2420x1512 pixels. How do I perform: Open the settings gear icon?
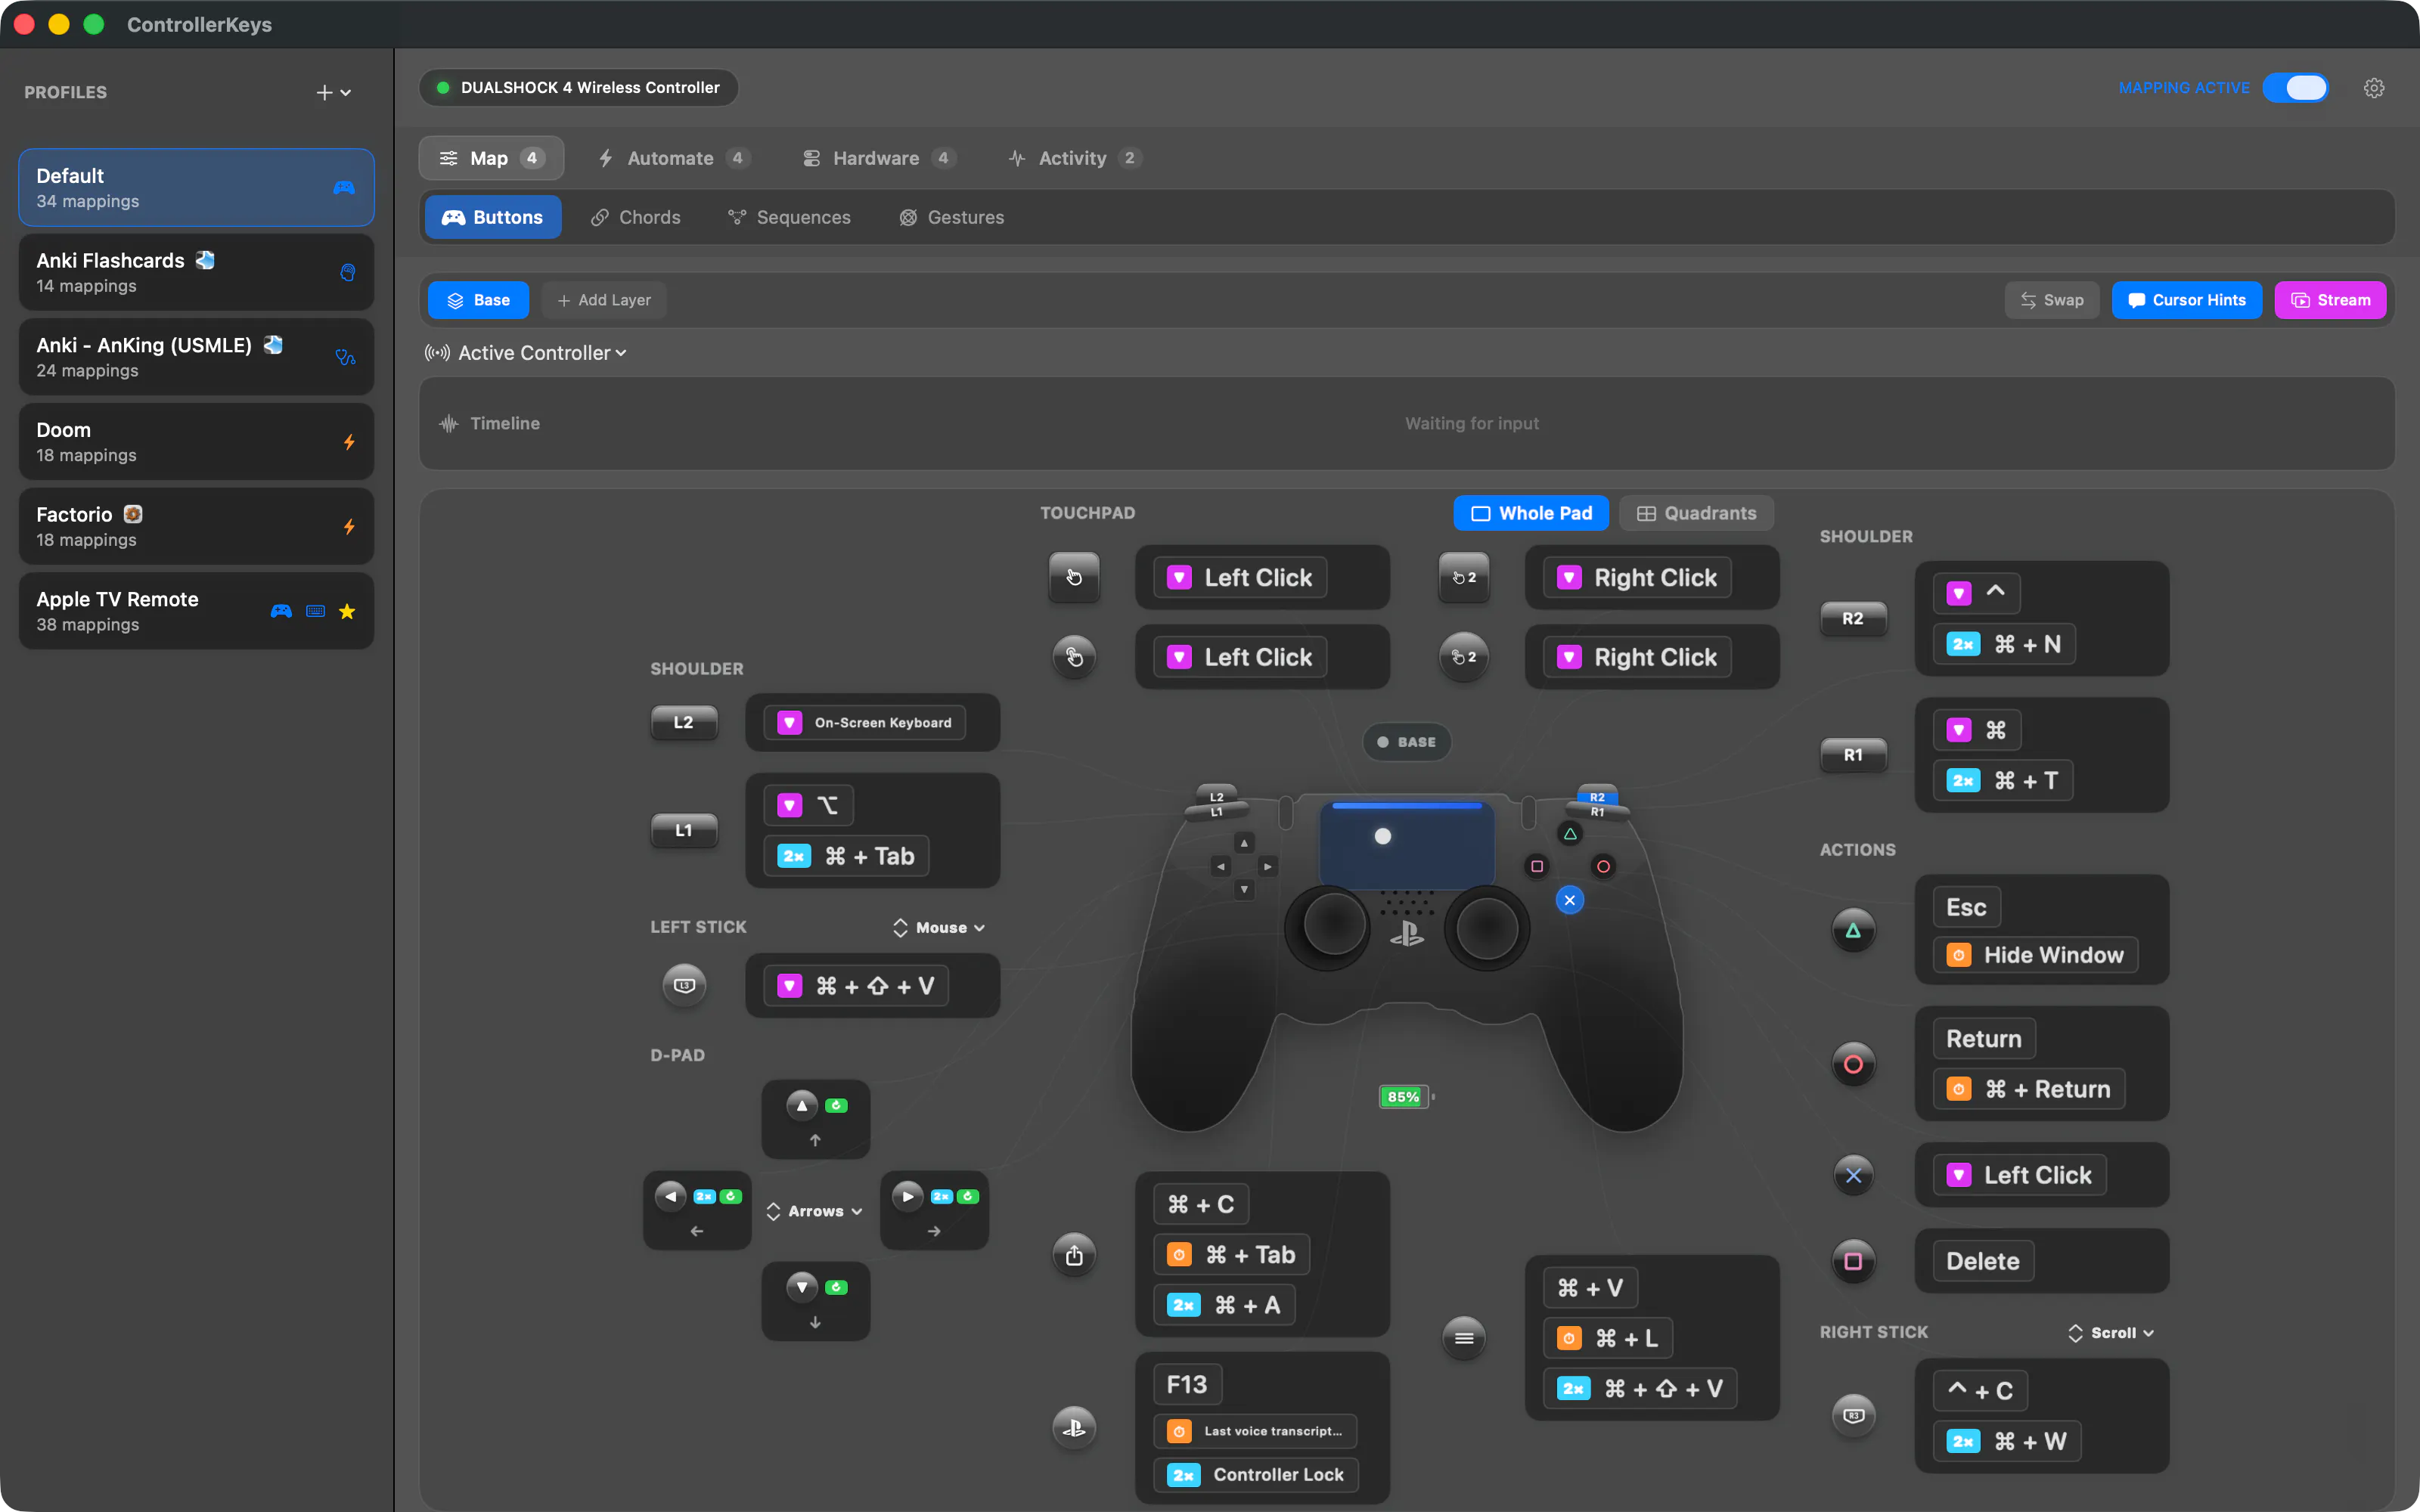pyautogui.click(x=2374, y=88)
